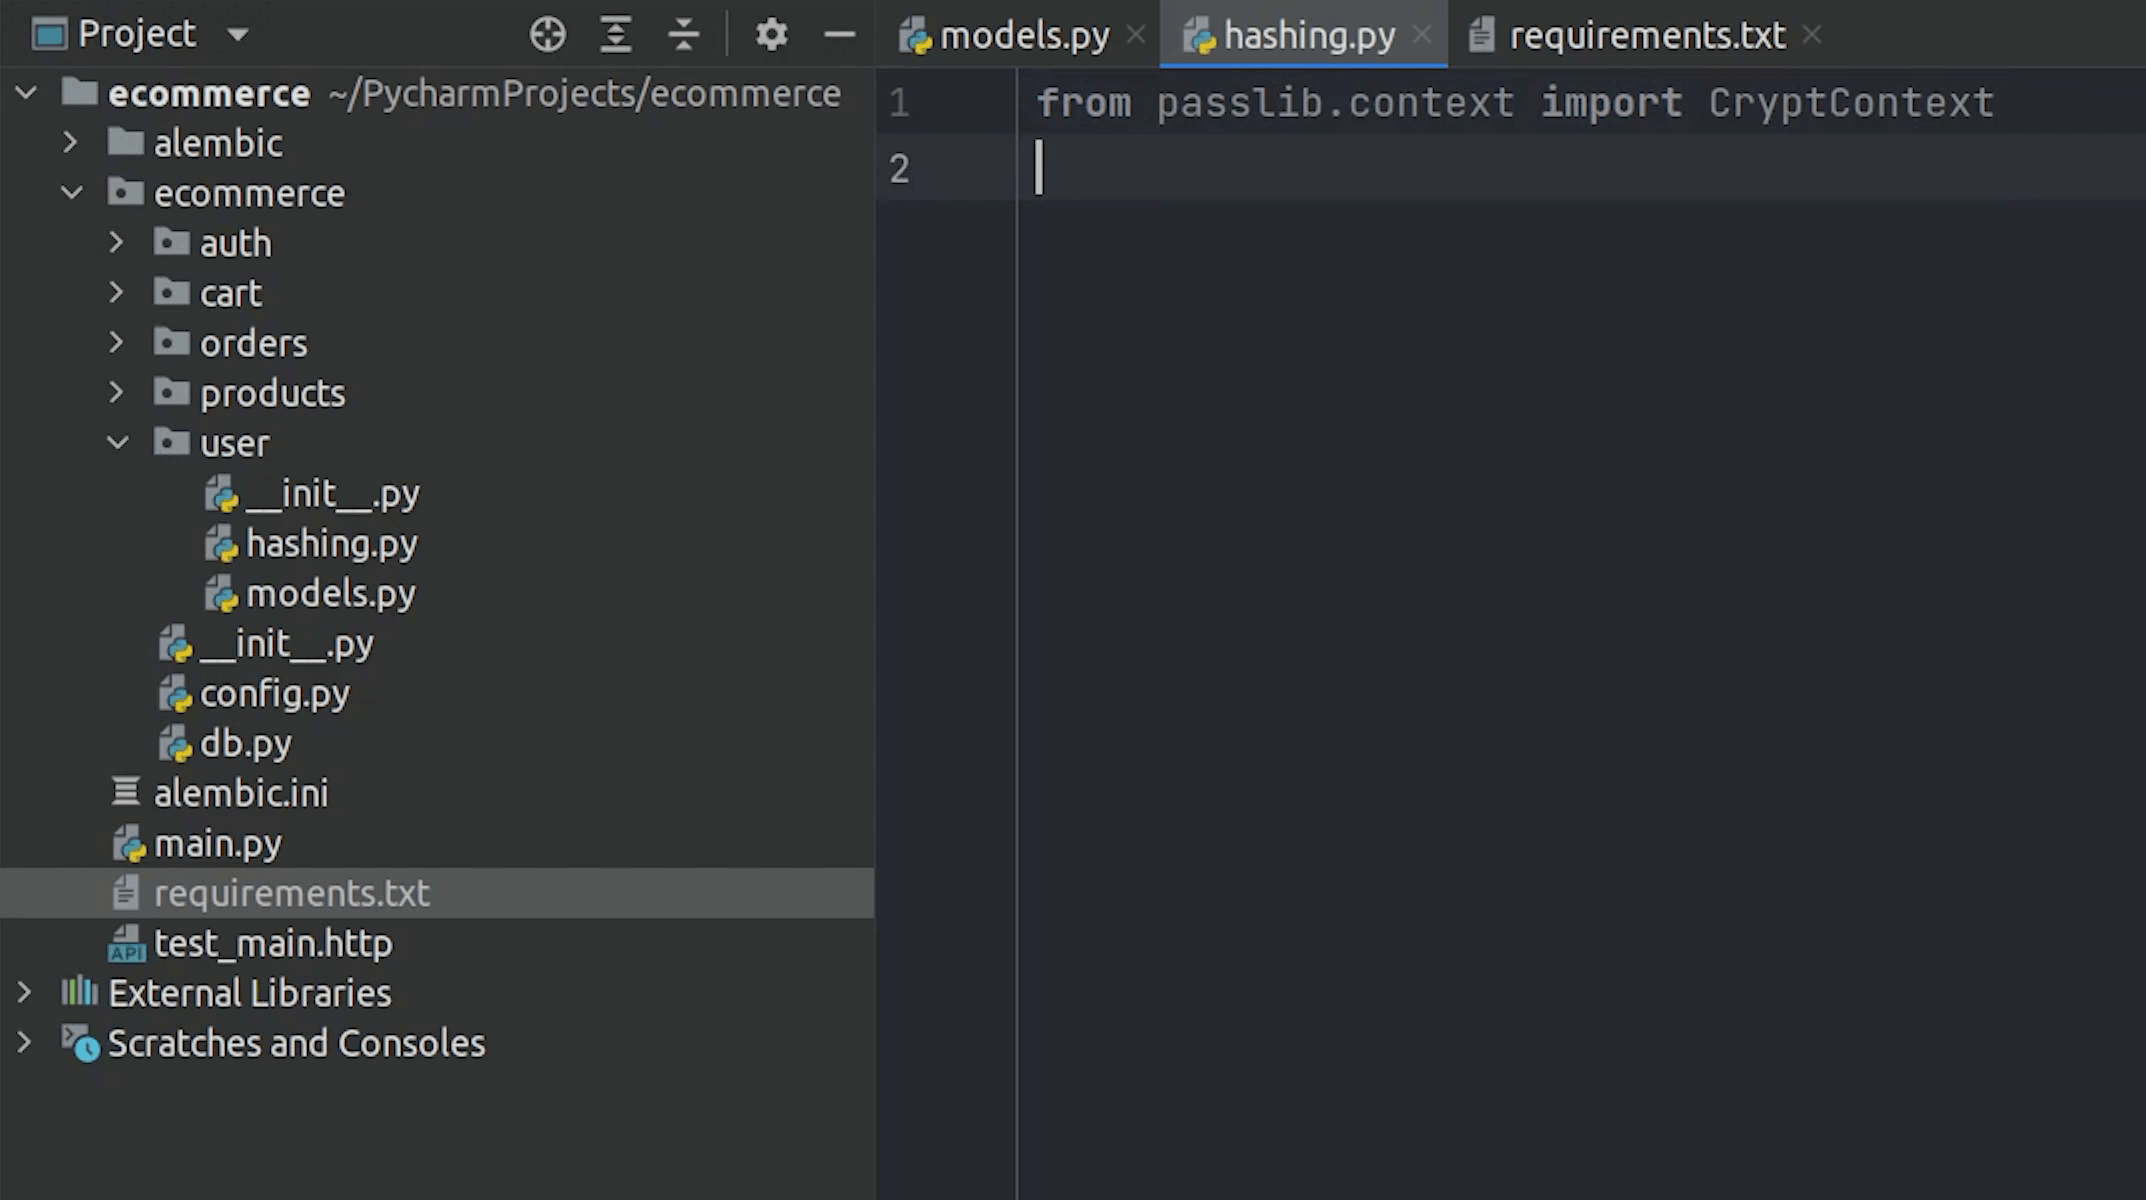Screen dimensions: 2146x1200
Task: Click the test_main.http API file icon
Action: [127, 944]
